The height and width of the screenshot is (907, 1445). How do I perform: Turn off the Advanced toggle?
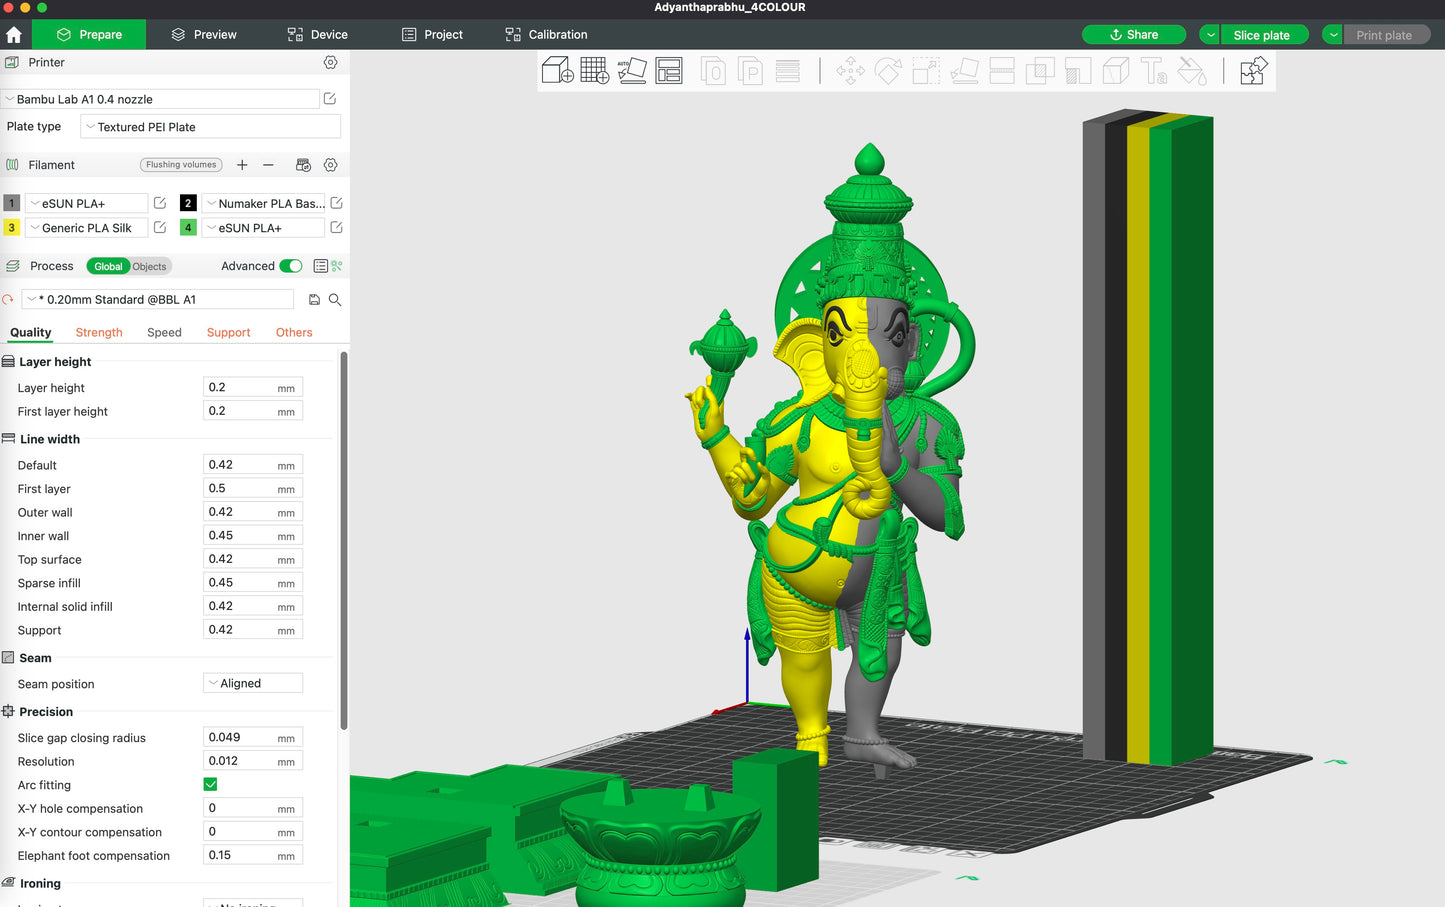pos(291,266)
